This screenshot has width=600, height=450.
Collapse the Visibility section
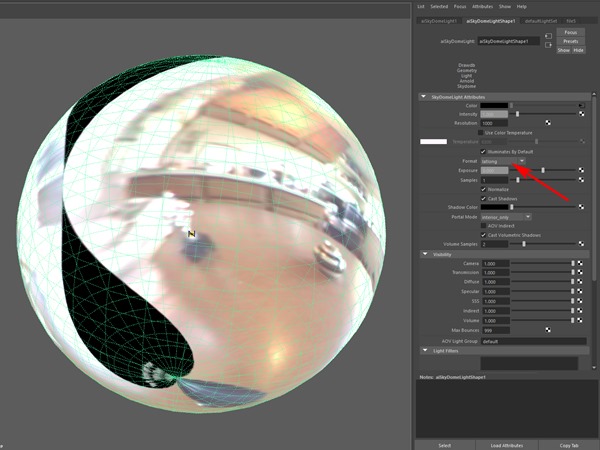tap(425, 254)
